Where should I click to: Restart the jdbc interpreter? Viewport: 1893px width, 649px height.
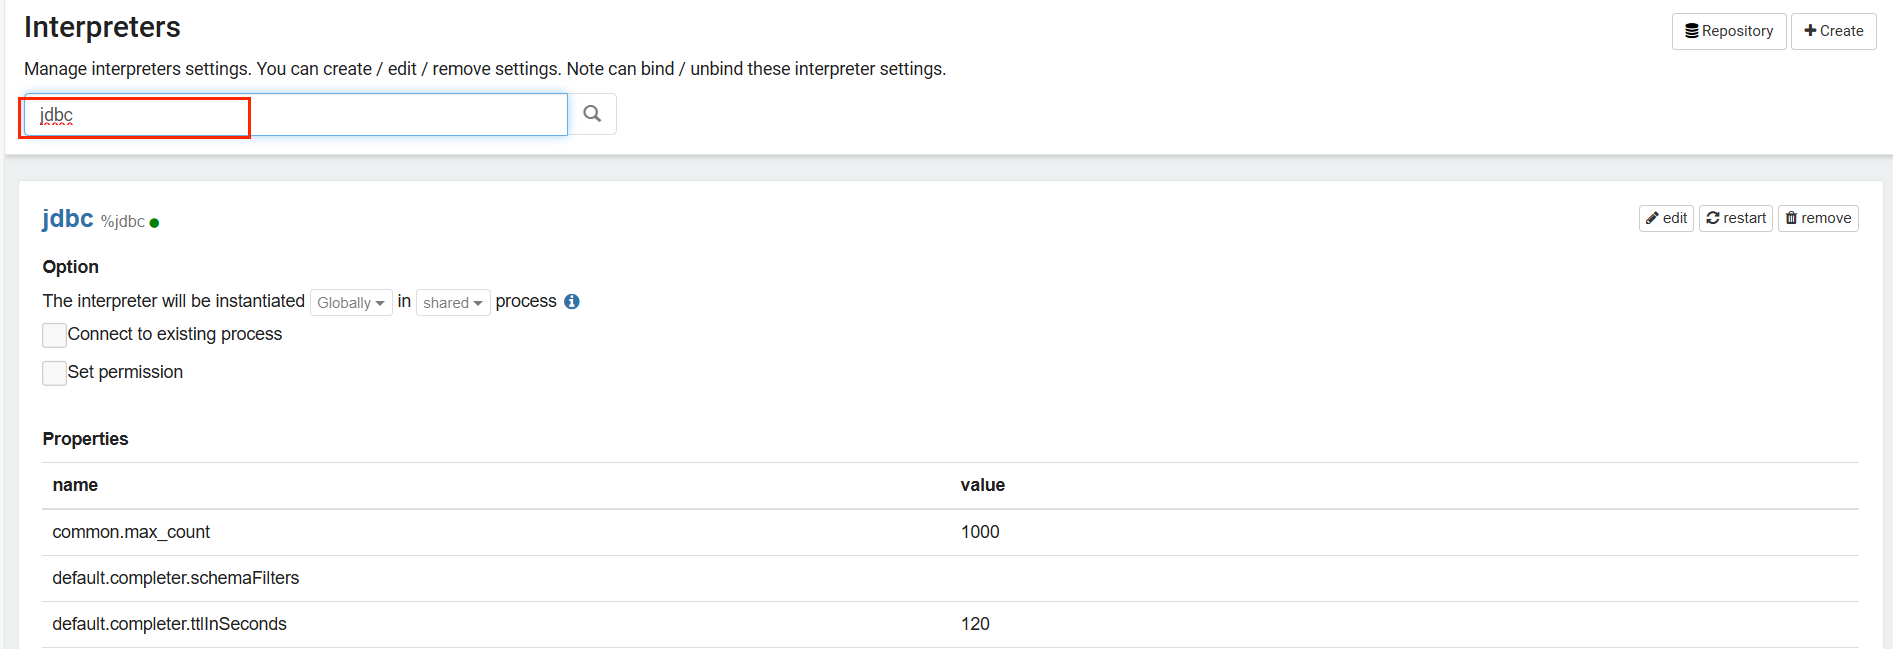click(1736, 218)
